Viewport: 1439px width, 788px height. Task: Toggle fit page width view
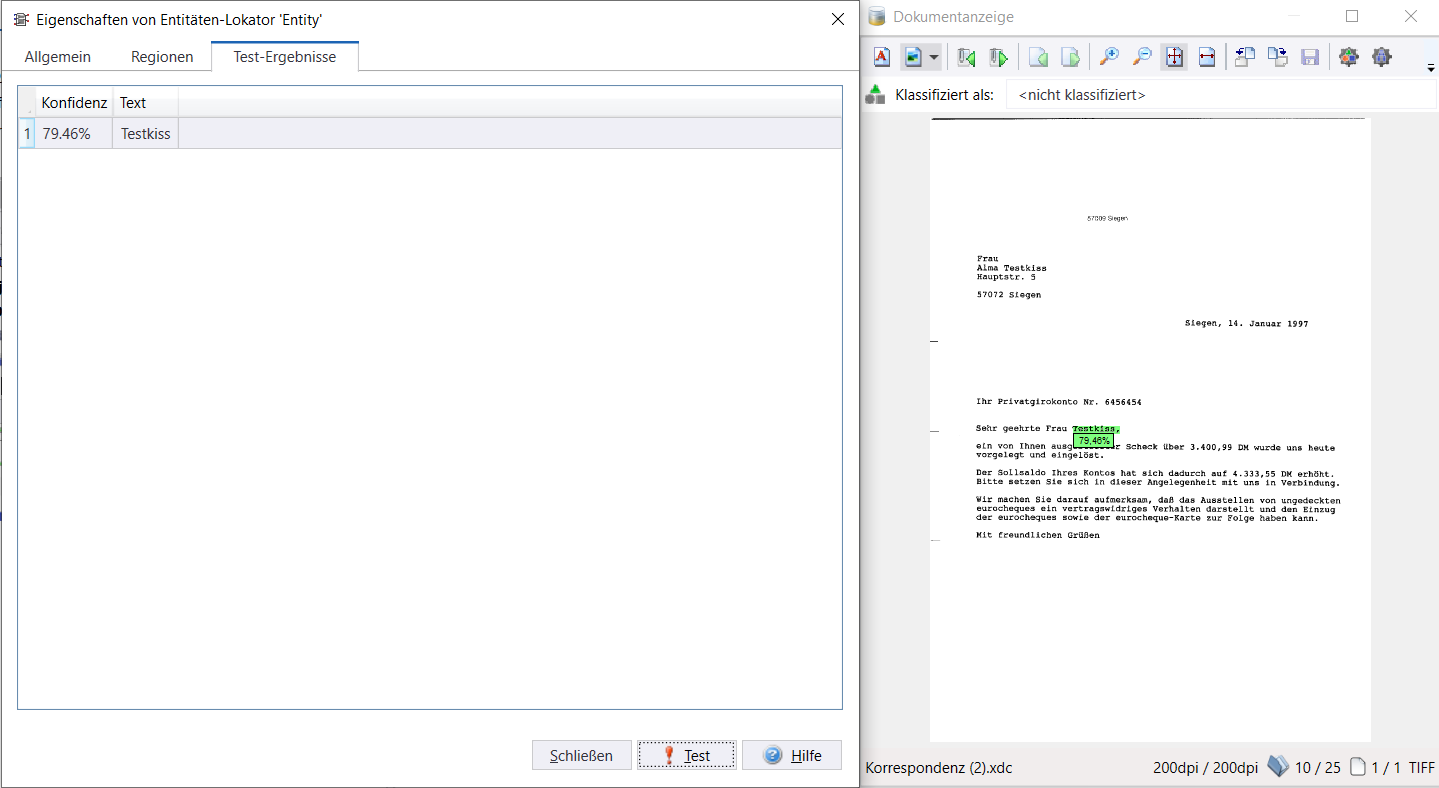coord(1206,57)
